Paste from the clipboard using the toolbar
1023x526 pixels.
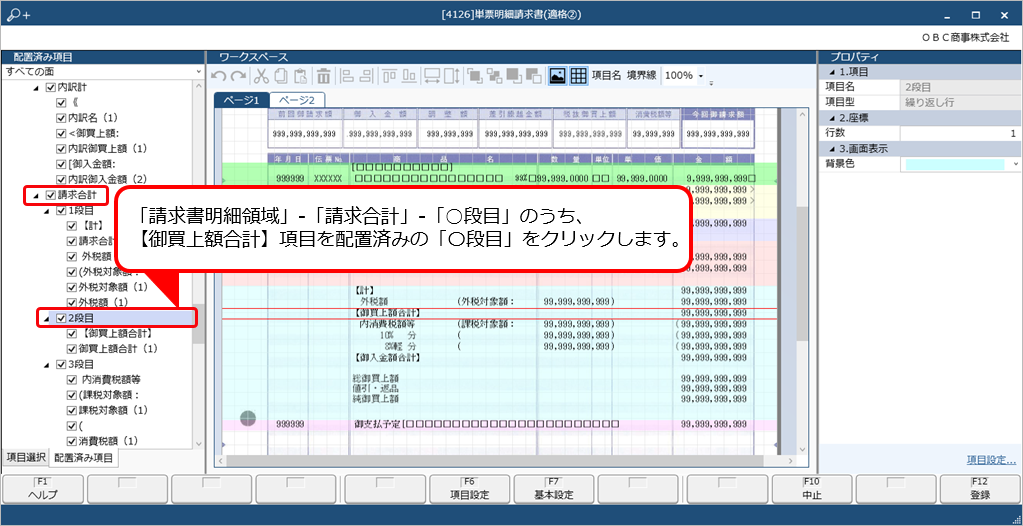tap(300, 76)
